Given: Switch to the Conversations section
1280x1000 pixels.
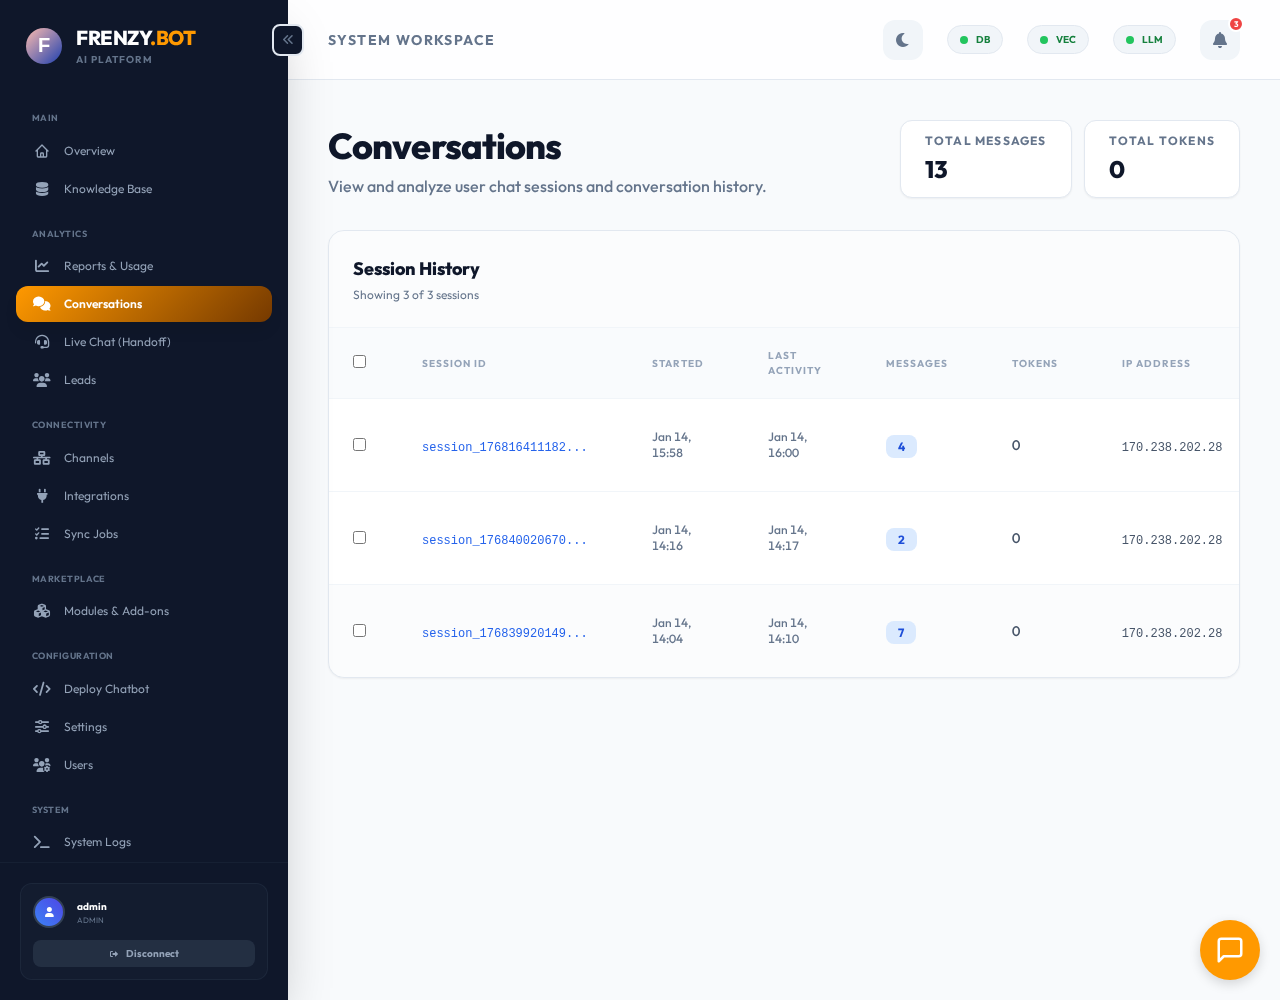Looking at the screenshot, I should pyautogui.click(x=103, y=304).
